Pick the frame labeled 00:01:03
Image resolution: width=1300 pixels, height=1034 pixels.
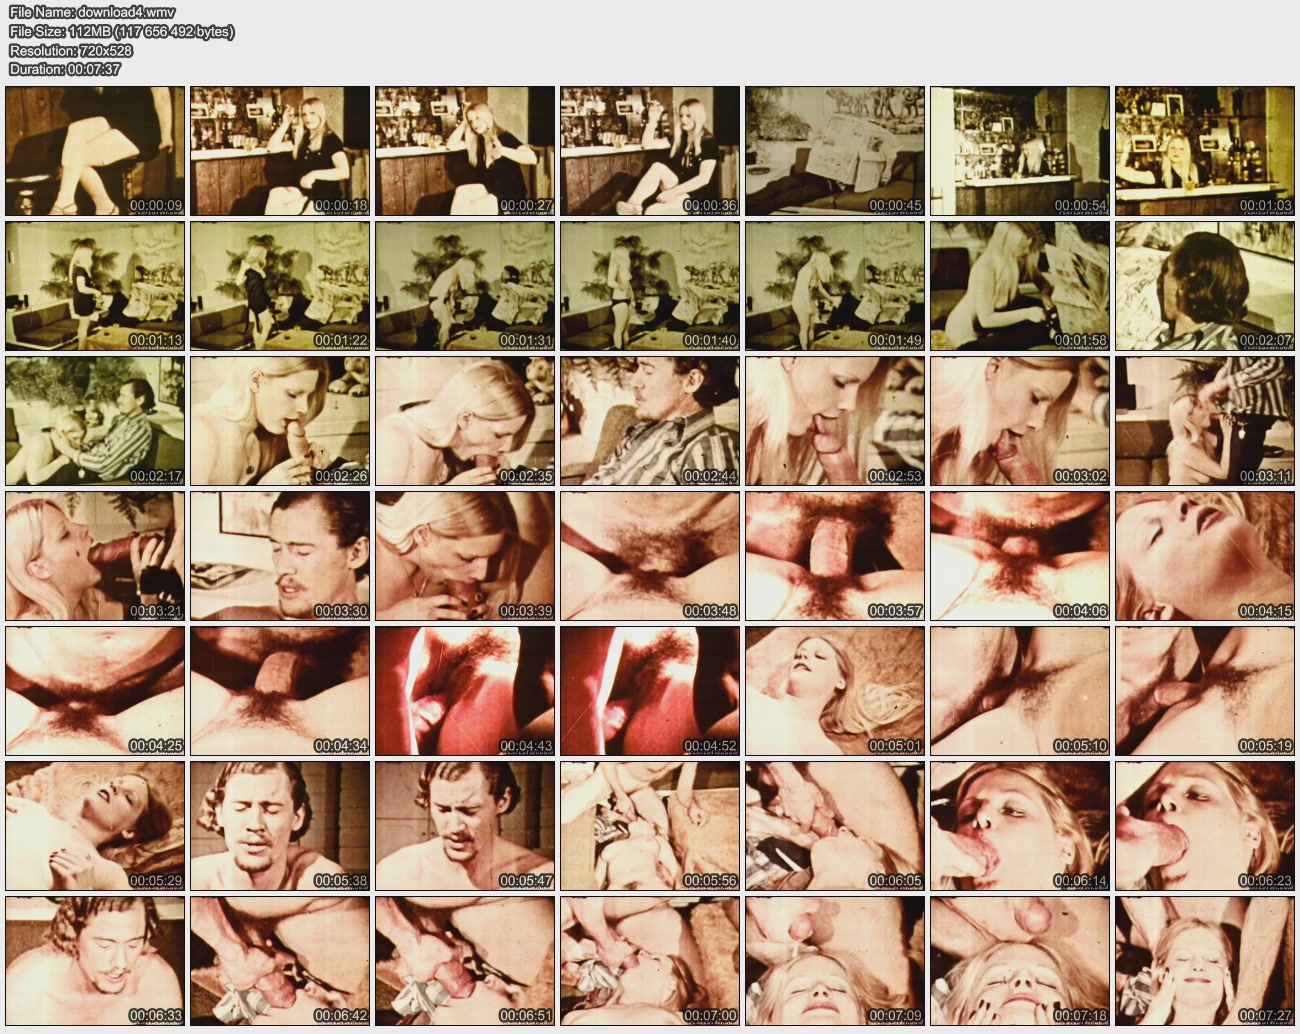(1205, 151)
